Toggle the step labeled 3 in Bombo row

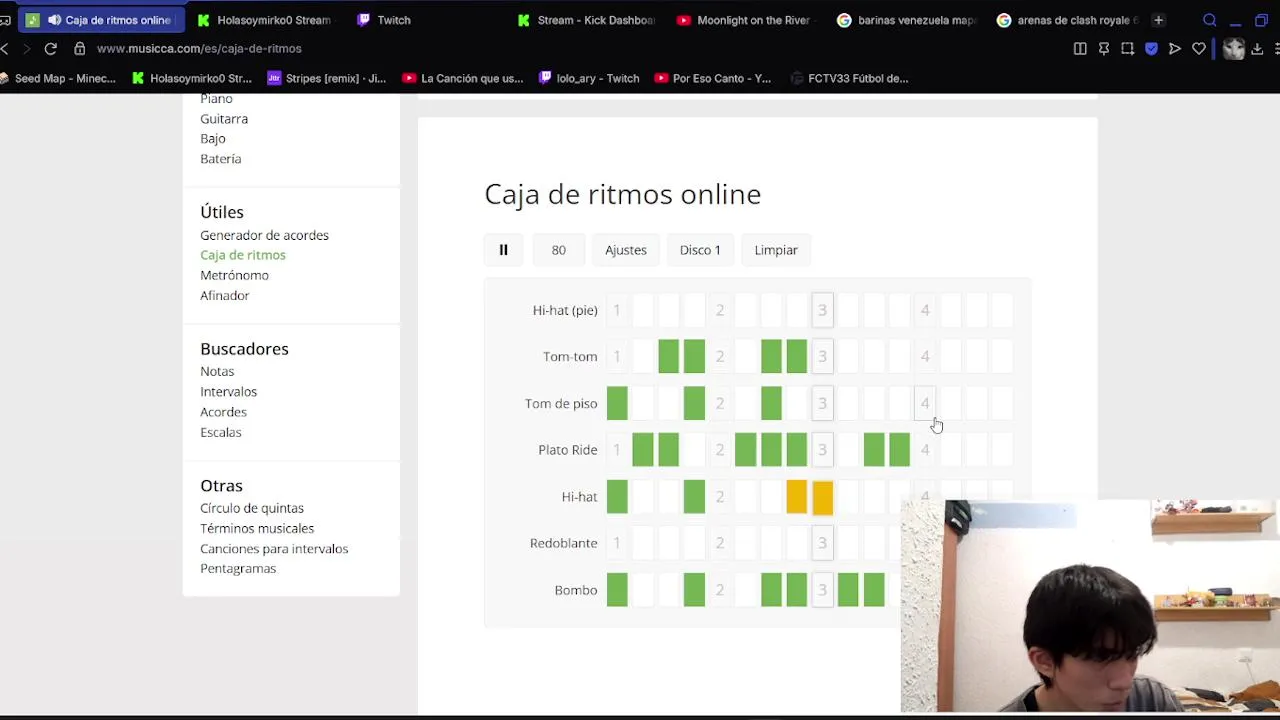(822, 590)
